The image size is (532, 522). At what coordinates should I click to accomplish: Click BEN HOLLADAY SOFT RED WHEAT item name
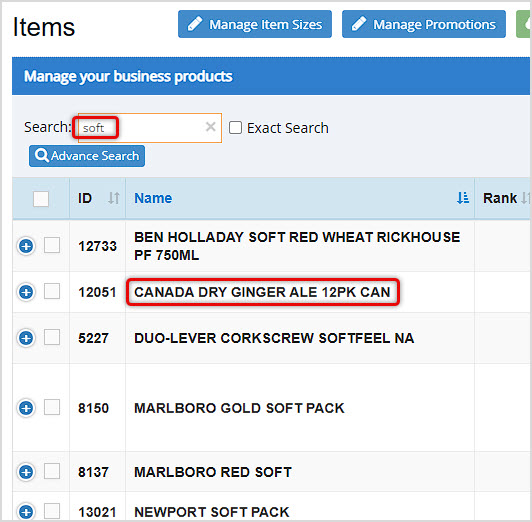coord(297,246)
